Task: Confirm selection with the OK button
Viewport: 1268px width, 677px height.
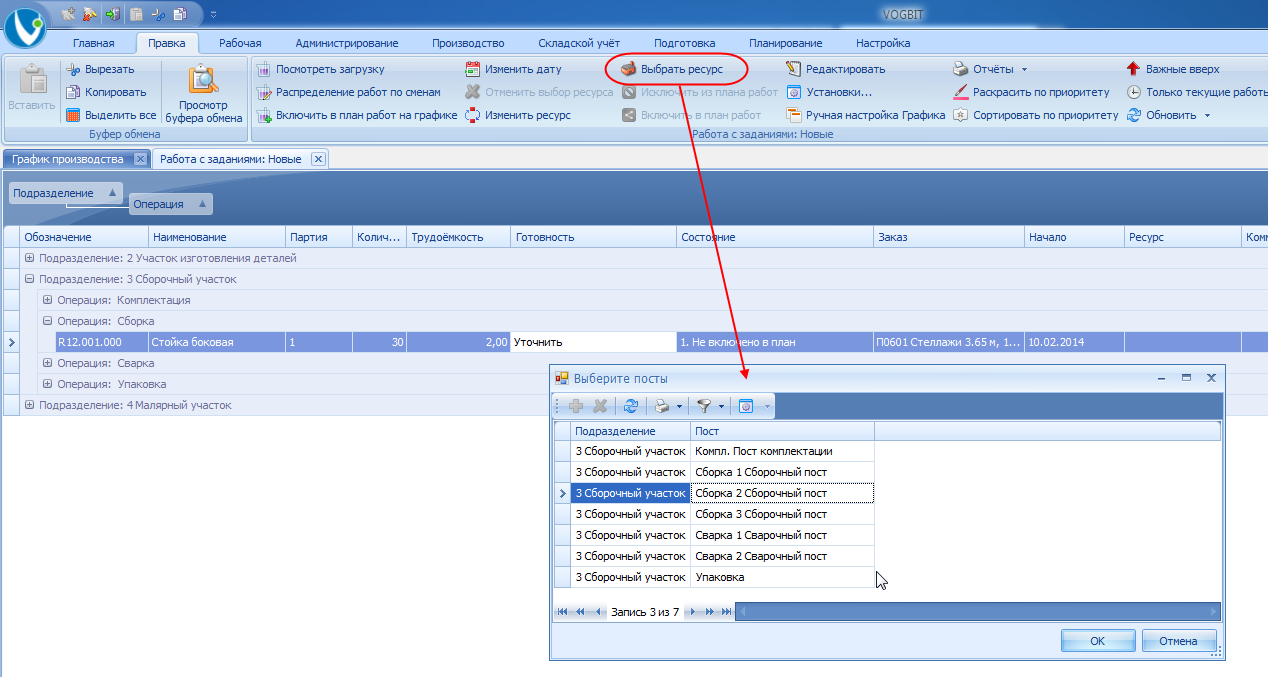Action: 1098,641
